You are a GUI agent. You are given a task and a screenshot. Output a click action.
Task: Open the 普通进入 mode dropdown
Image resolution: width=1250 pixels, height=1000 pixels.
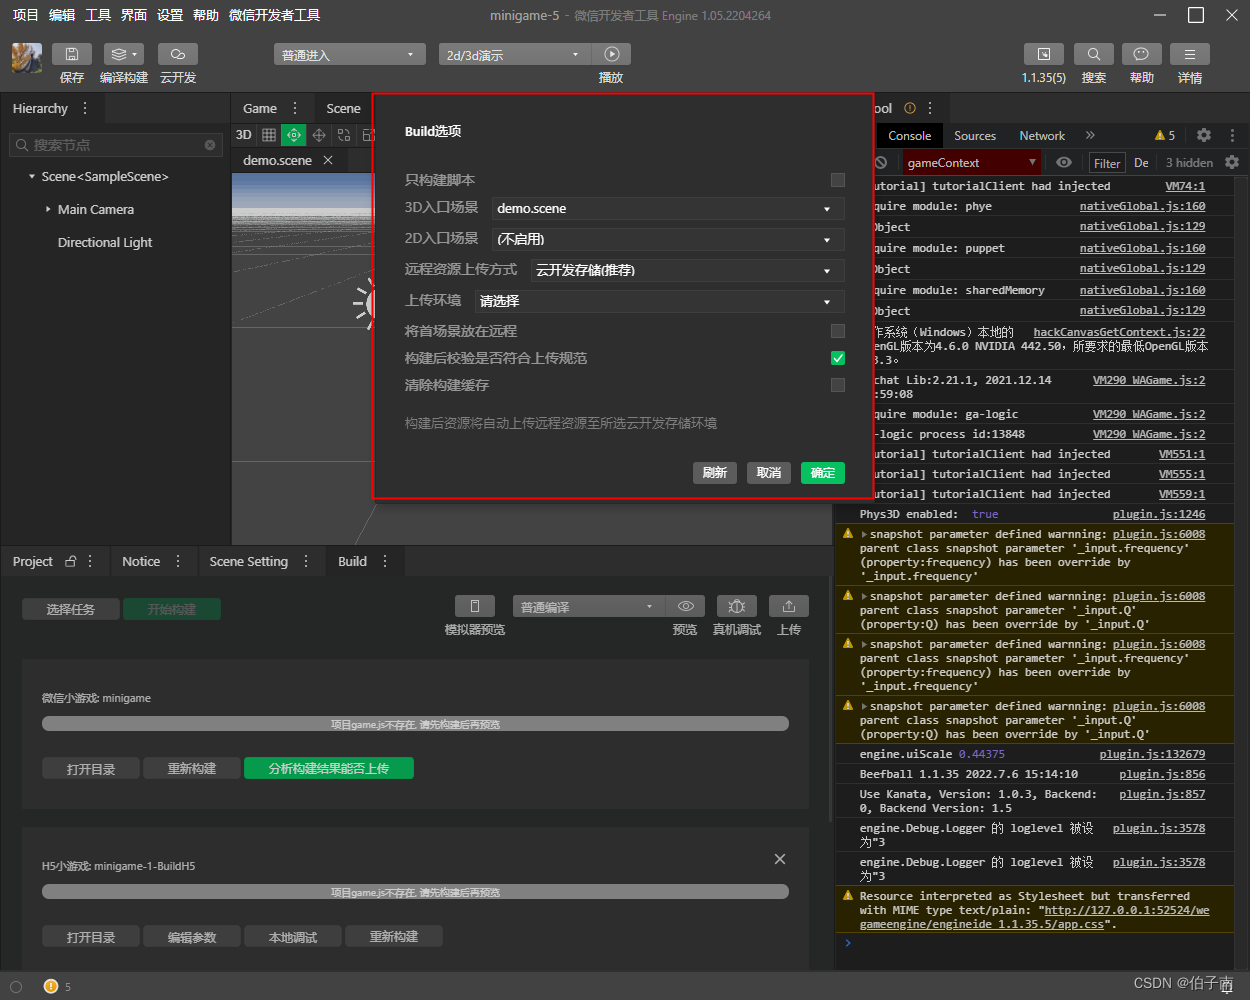click(x=350, y=55)
